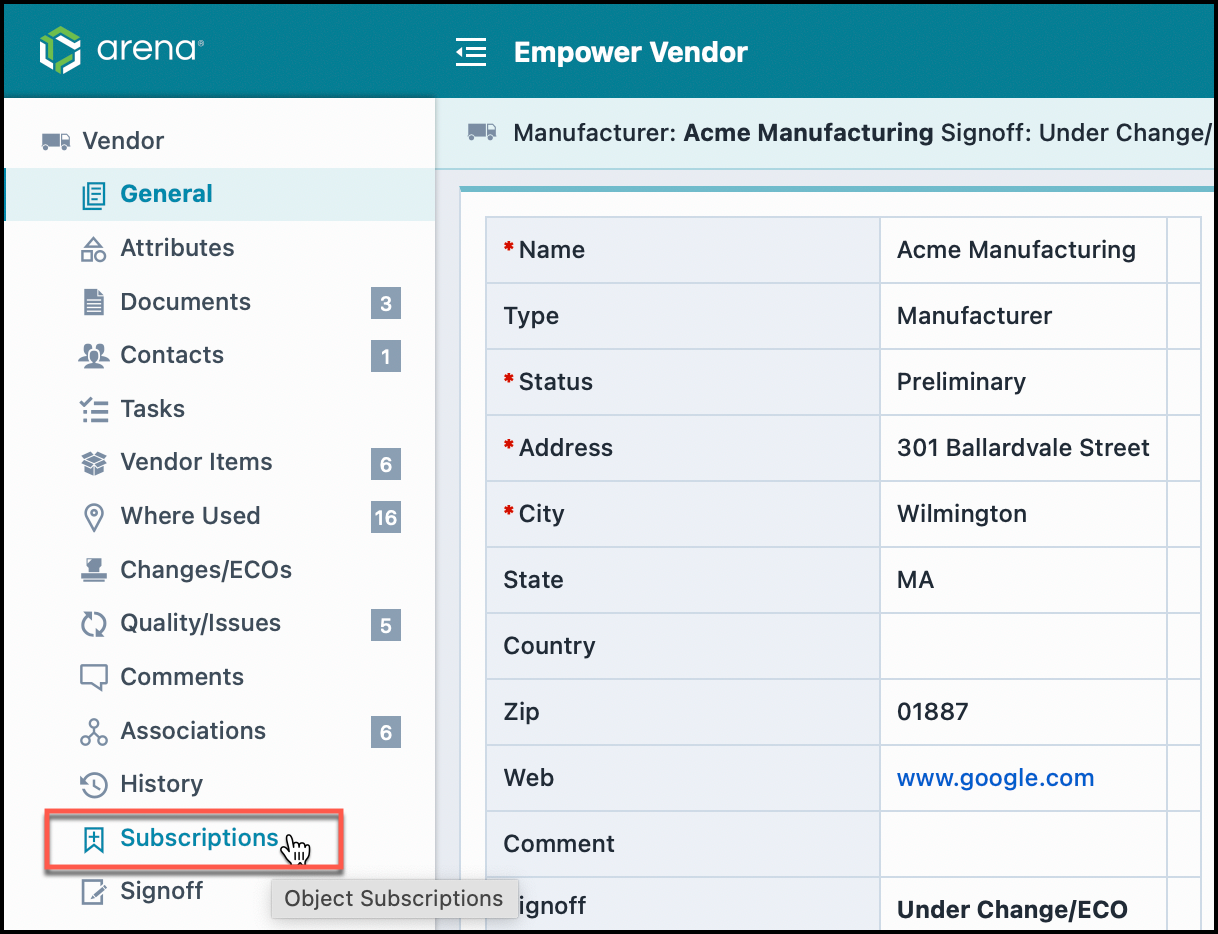Click the Status field label

[556, 382]
